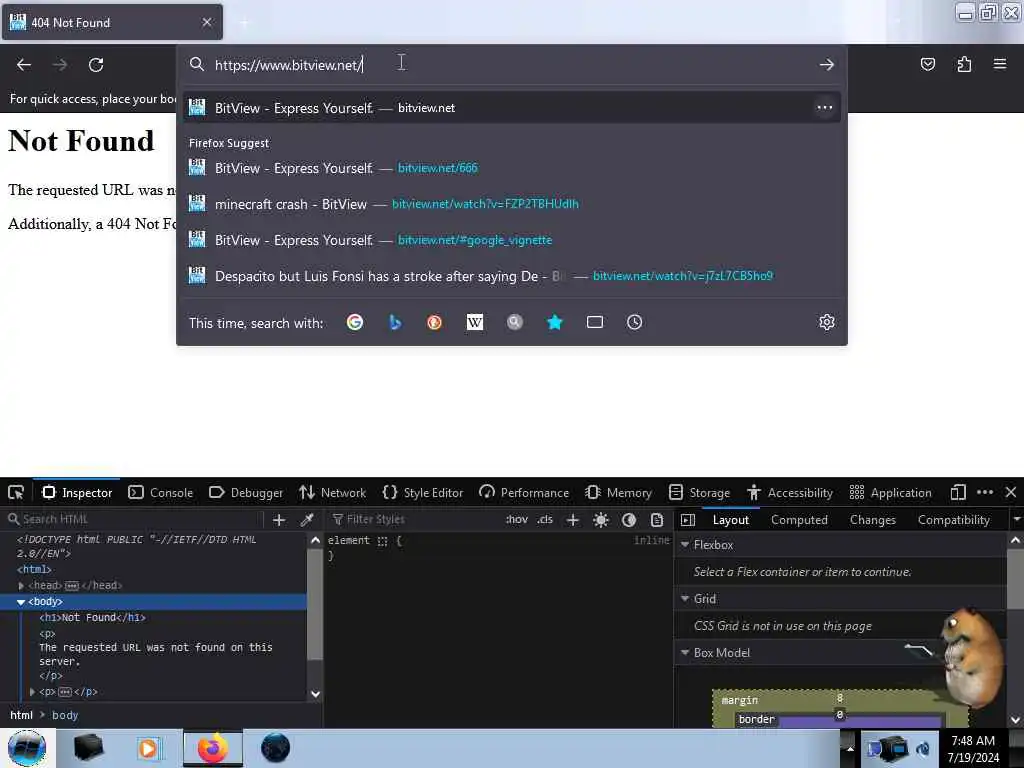Collapse the Grid section
1024x768 pixels.
[x=685, y=598]
